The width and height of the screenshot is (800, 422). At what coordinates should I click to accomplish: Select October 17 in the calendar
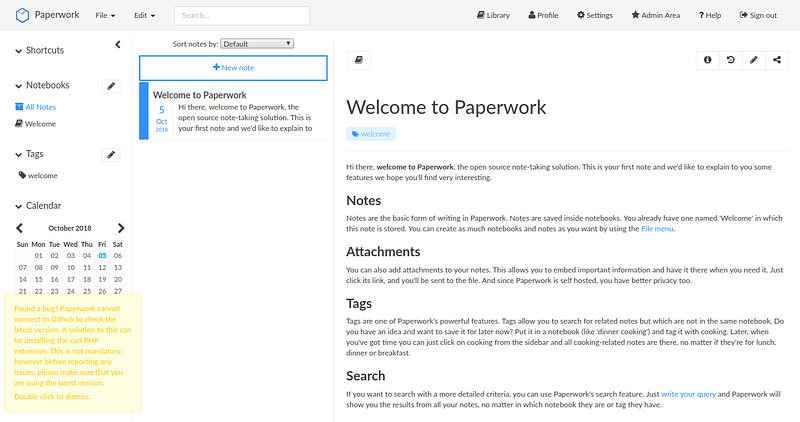(x=71, y=279)
